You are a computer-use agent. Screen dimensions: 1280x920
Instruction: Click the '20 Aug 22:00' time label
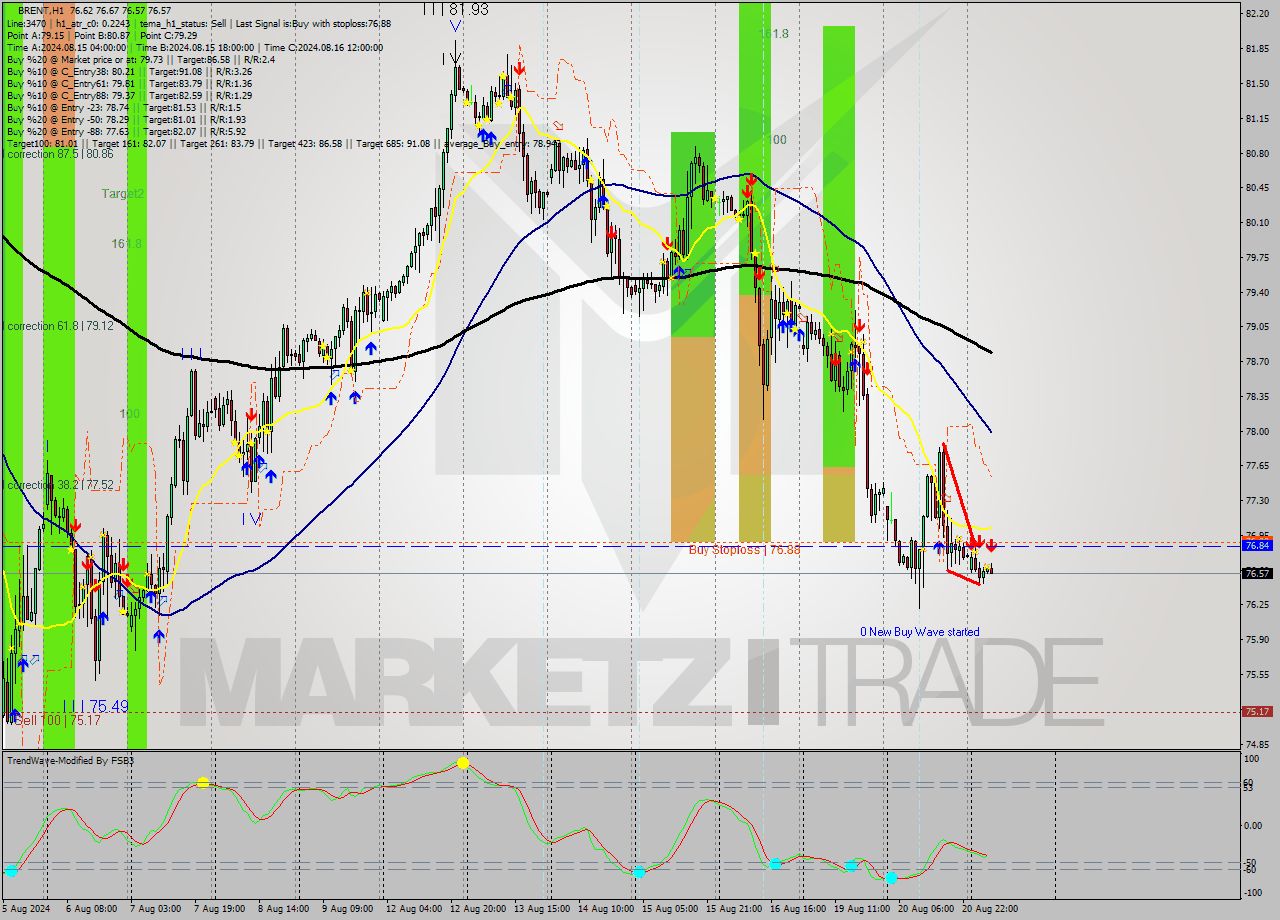pyautogui.click(x=988, y=909)
